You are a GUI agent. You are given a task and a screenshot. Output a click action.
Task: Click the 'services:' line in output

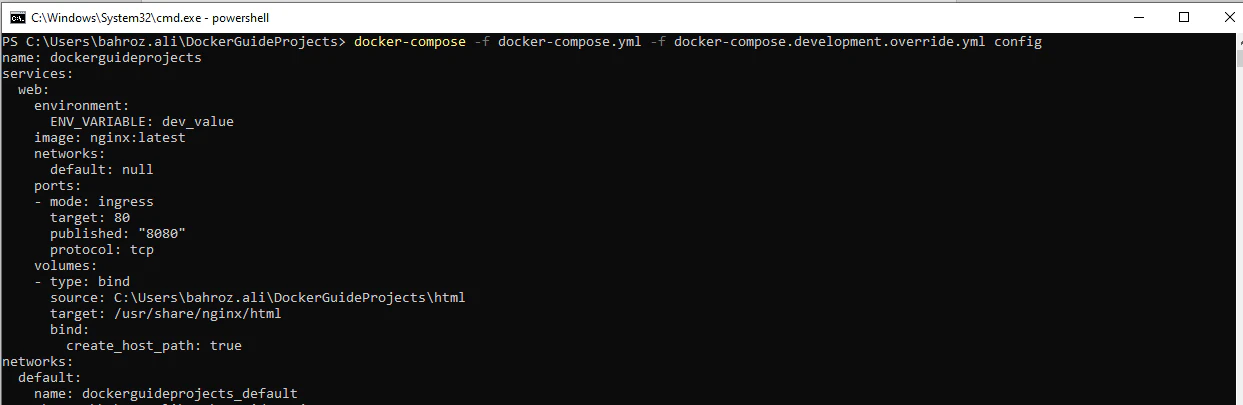point(38,74)
